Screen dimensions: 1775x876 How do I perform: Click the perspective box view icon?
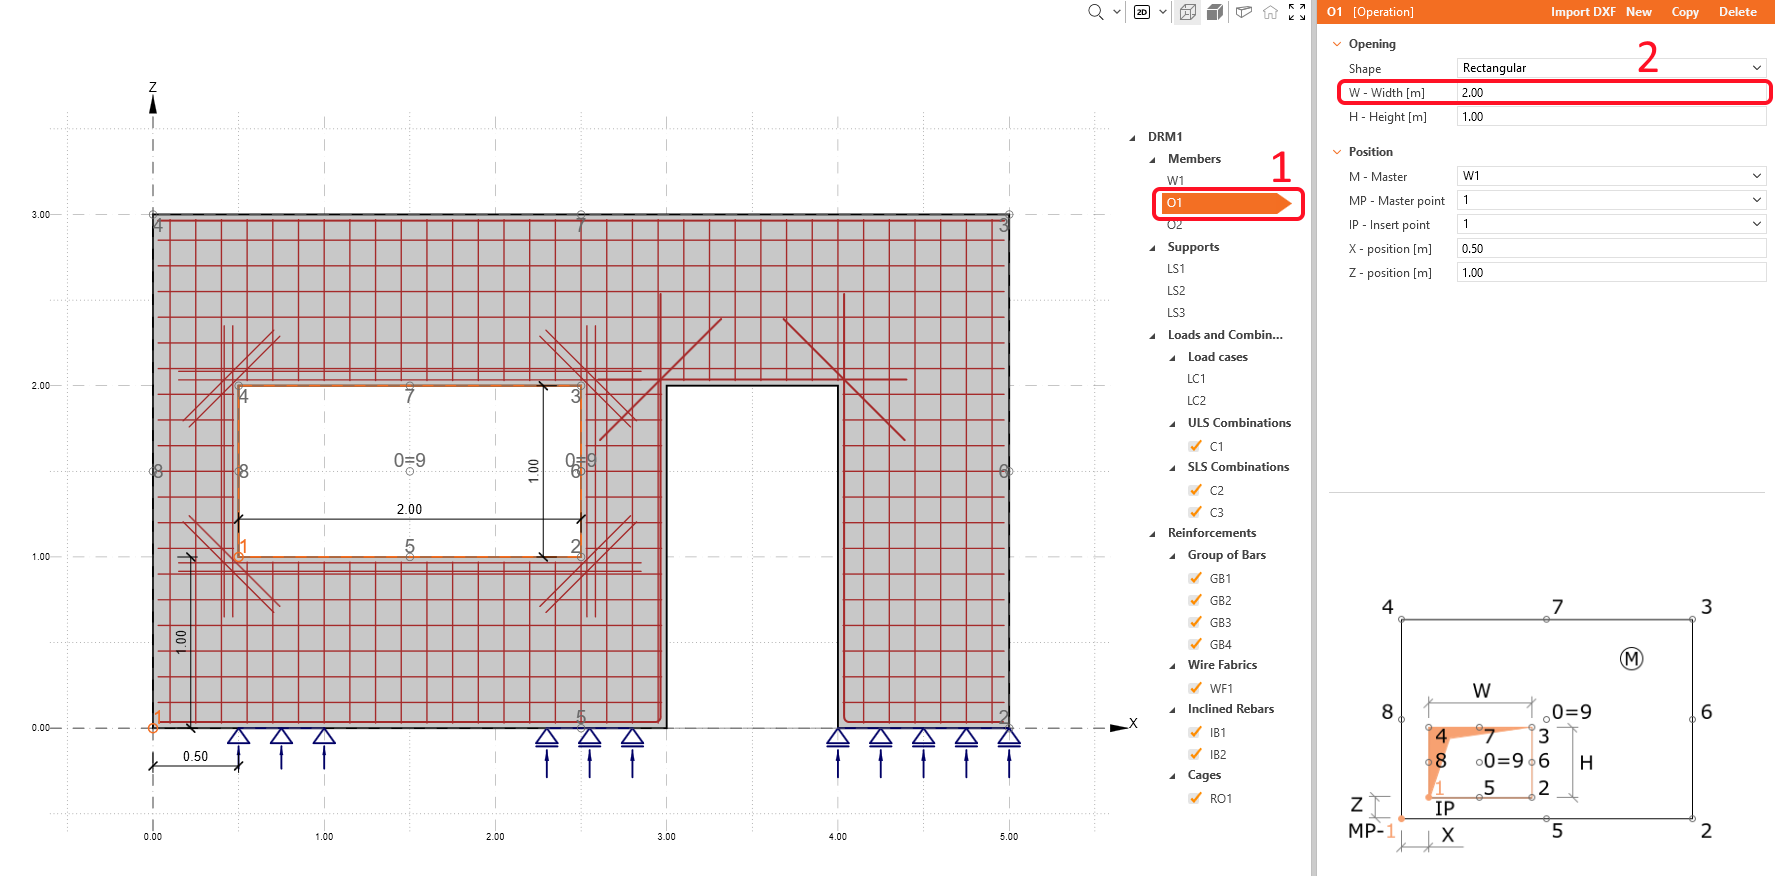click(x=1244, y=12)
